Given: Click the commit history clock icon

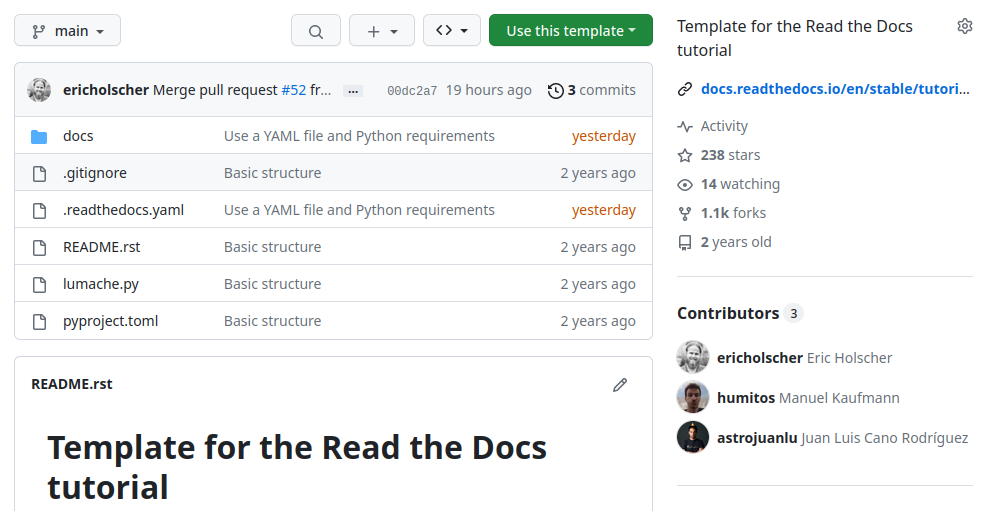Looking at the screenshot, I should pos(556,91).
